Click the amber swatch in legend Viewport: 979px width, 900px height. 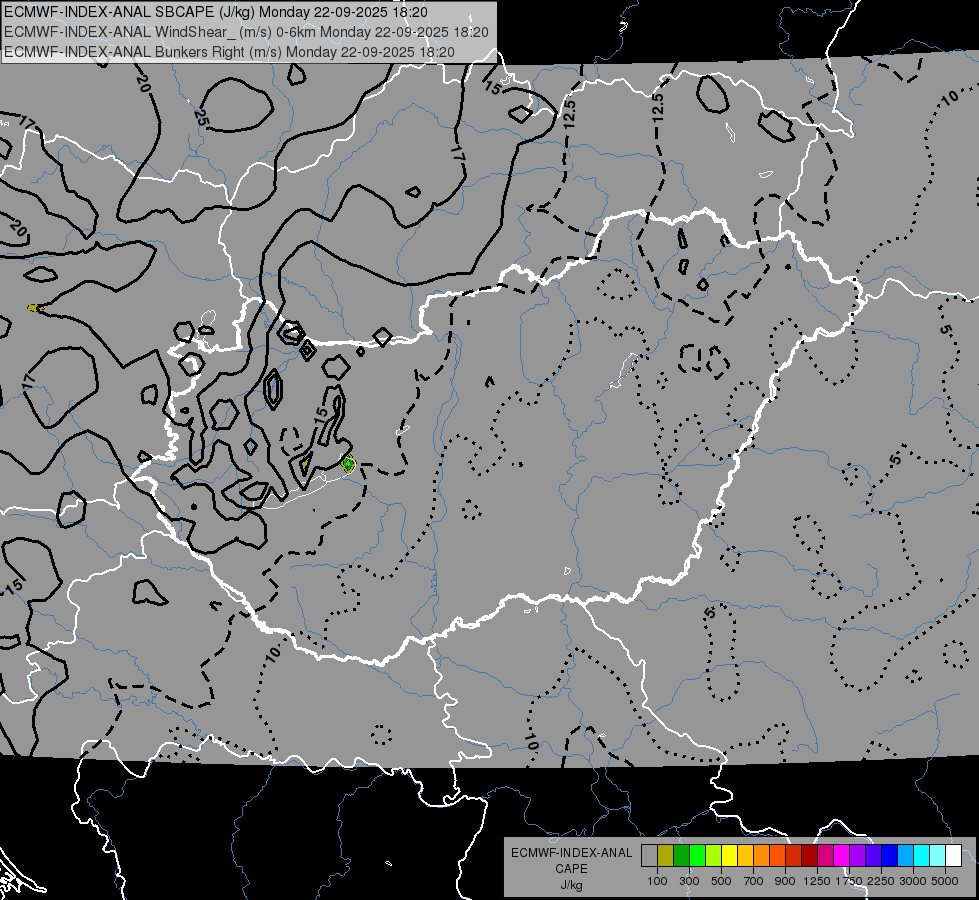tap(745, 856)
